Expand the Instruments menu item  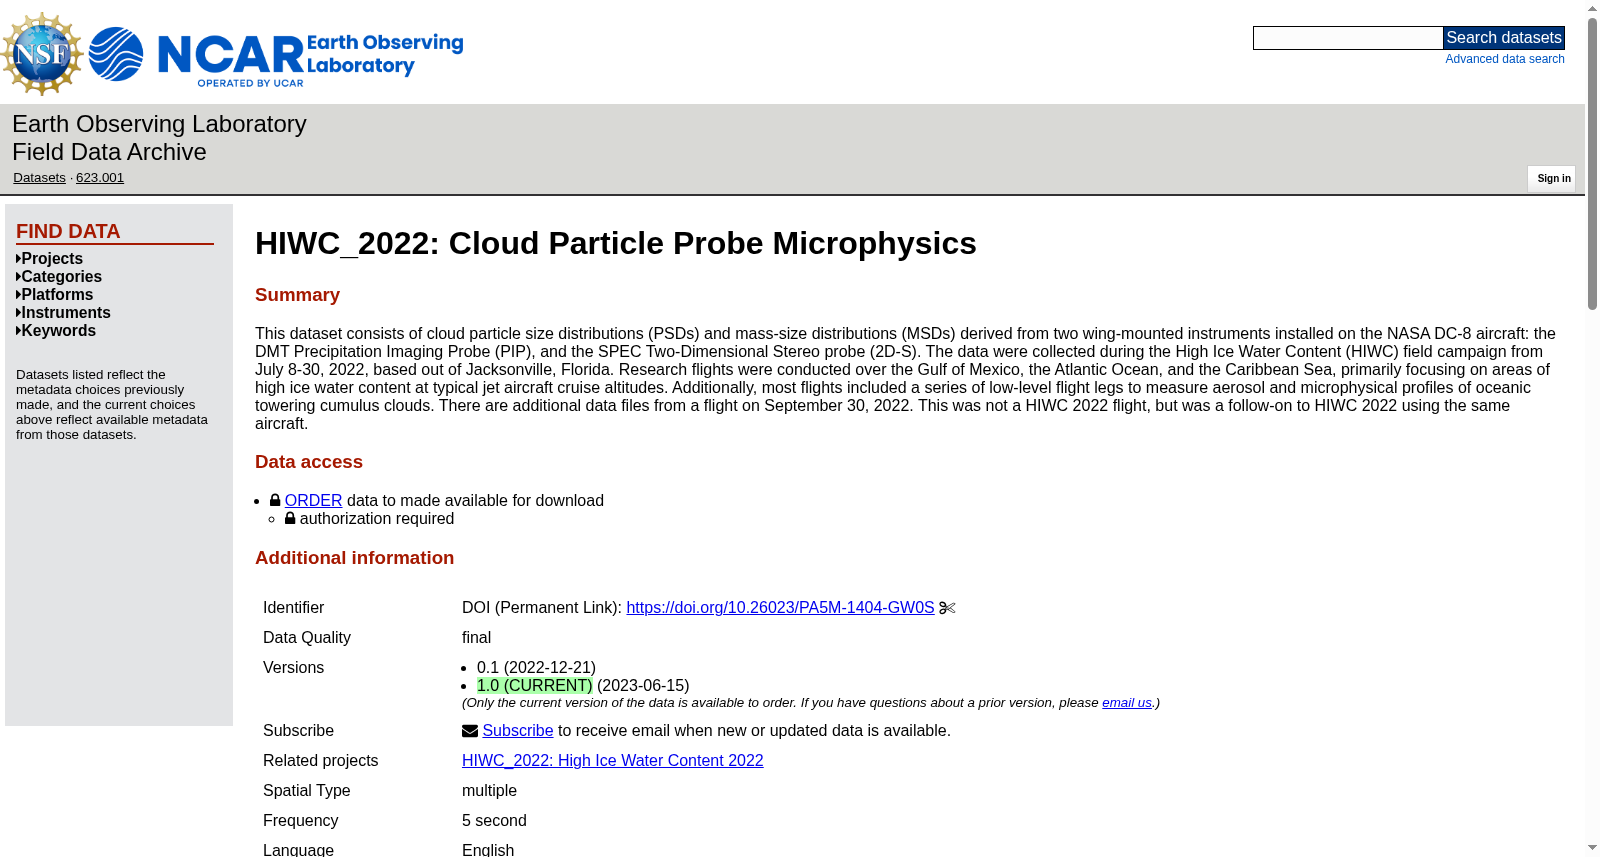pos(63,313)
